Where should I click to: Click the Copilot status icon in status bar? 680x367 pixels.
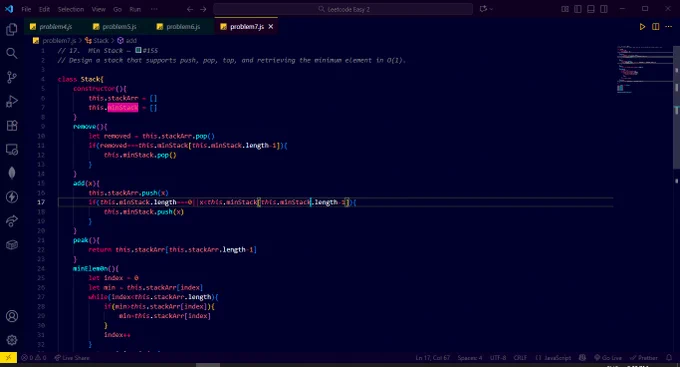582,358
